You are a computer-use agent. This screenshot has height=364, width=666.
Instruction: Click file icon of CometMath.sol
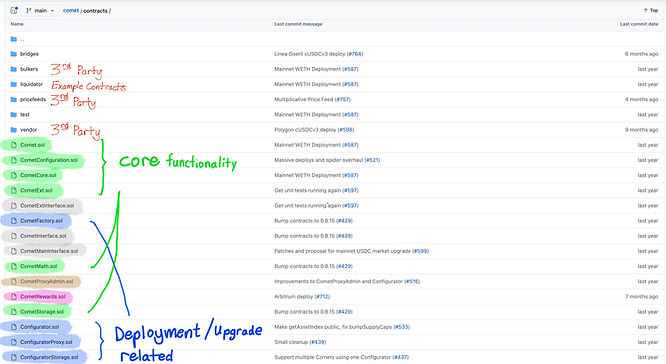pos(14,266)
